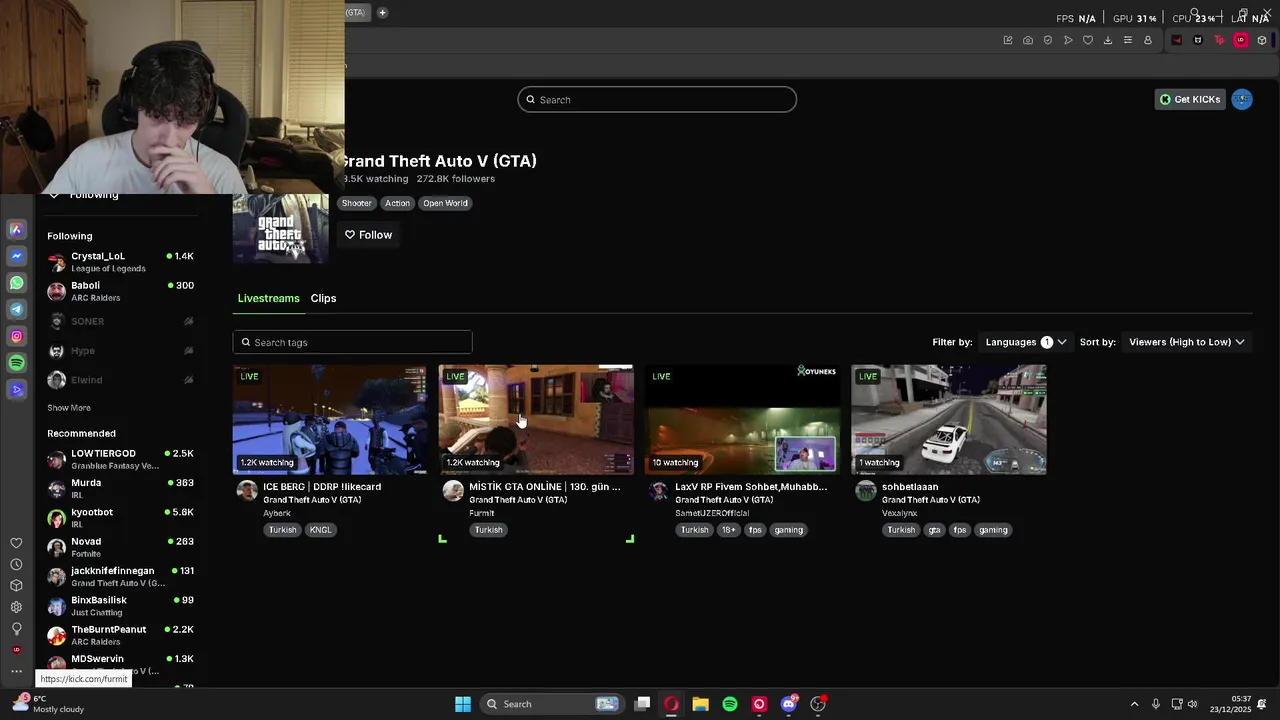Open Baboli channel in Following

pos(120,291)
